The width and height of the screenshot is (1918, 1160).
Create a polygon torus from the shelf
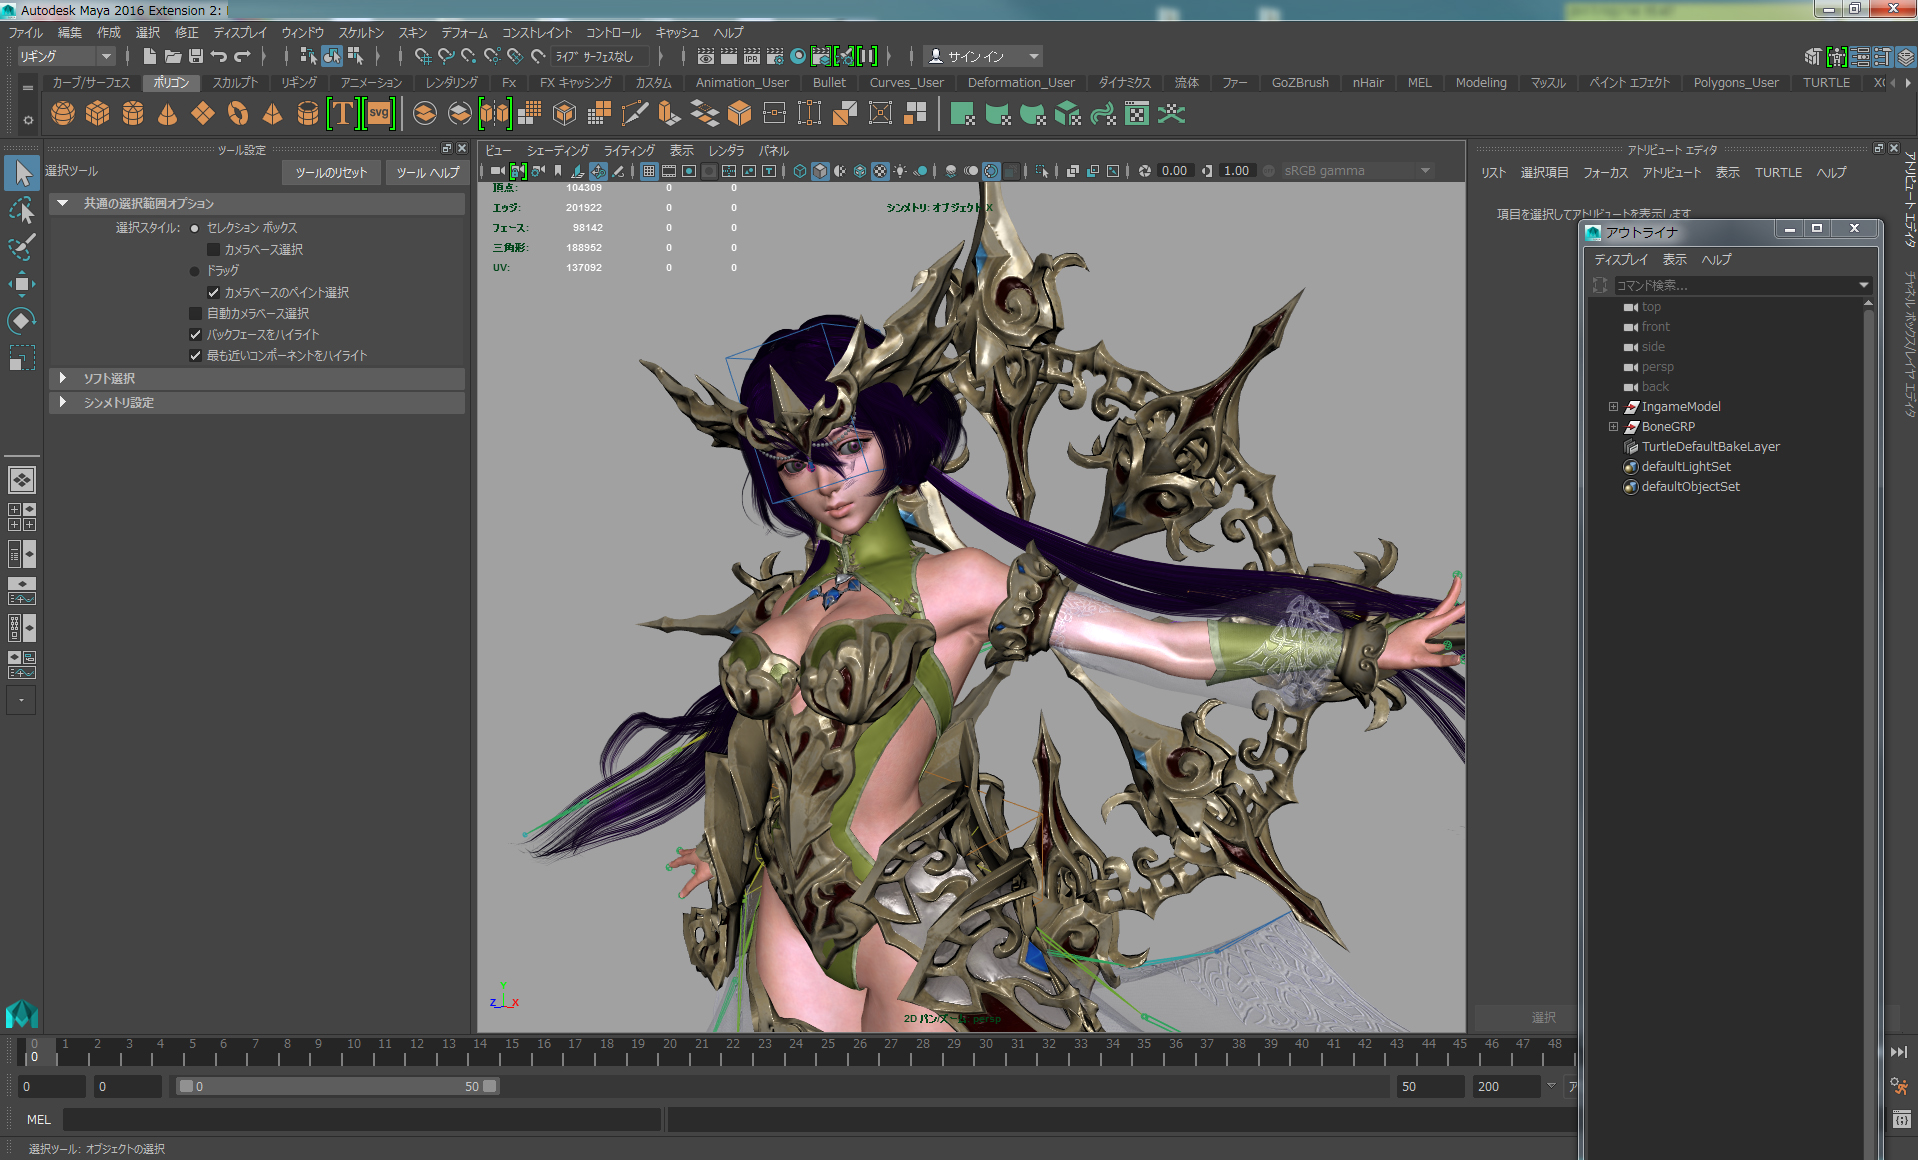point(238,114)
